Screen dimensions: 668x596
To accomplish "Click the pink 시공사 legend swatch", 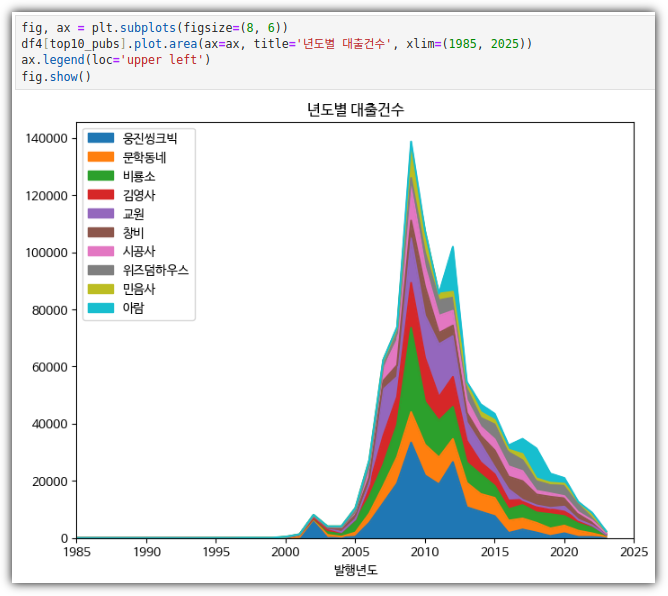I will click(101, 251).
